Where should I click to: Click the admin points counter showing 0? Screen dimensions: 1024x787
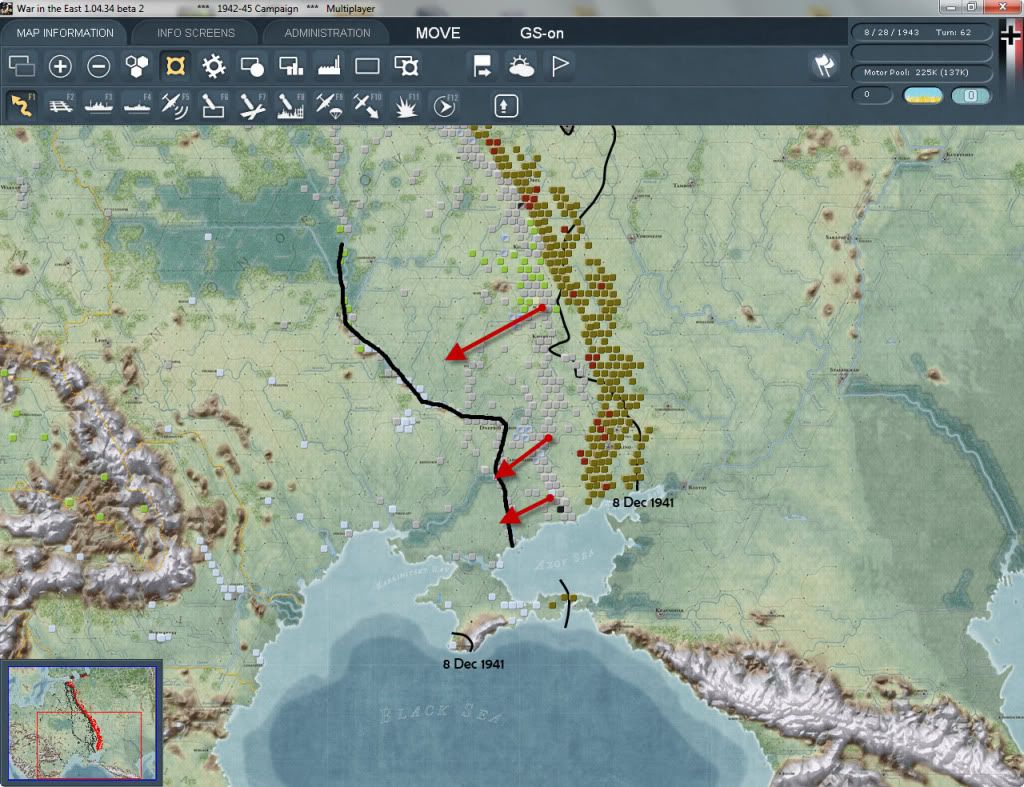click(872, 95)
